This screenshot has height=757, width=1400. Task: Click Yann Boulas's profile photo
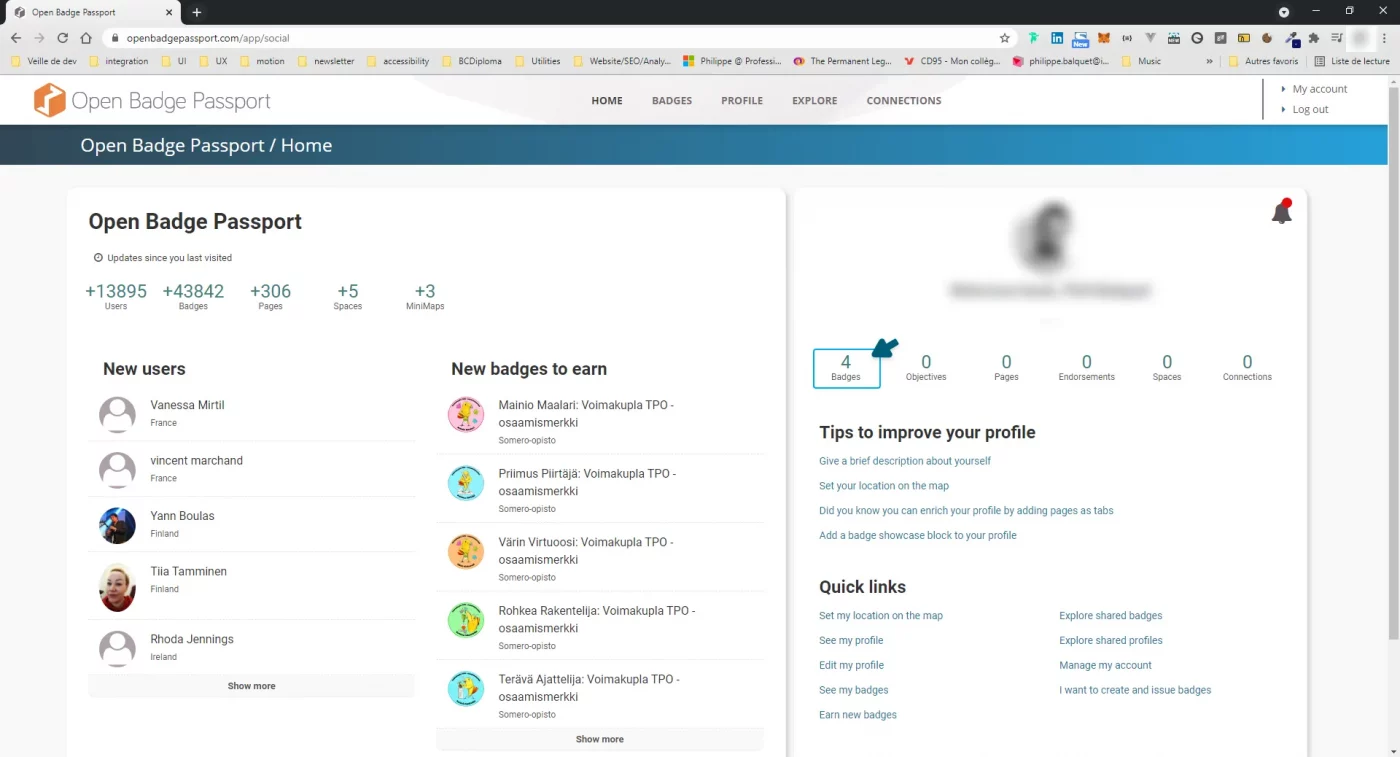point(117,525)
